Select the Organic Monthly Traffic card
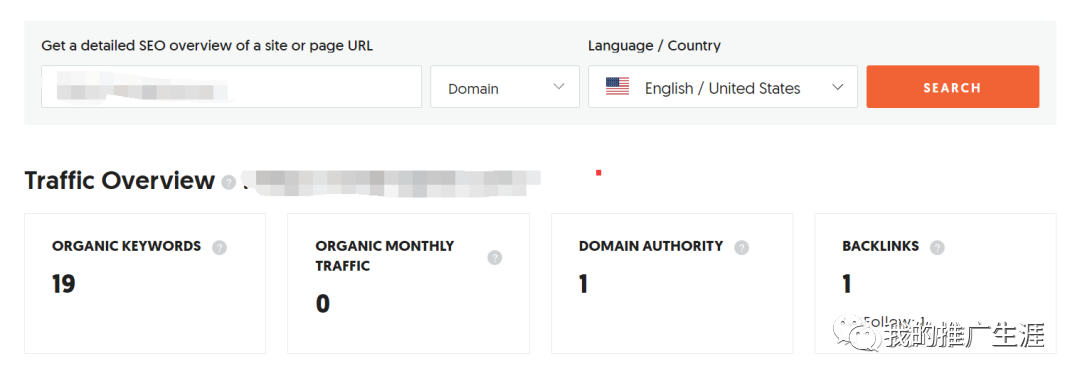 click(x=408, y=284)
